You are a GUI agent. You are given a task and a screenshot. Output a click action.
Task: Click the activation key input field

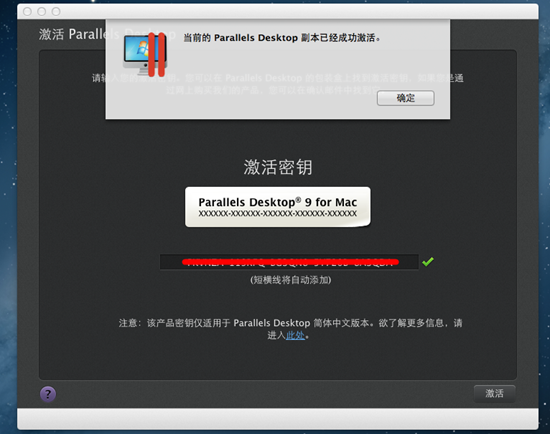point(289,262)
